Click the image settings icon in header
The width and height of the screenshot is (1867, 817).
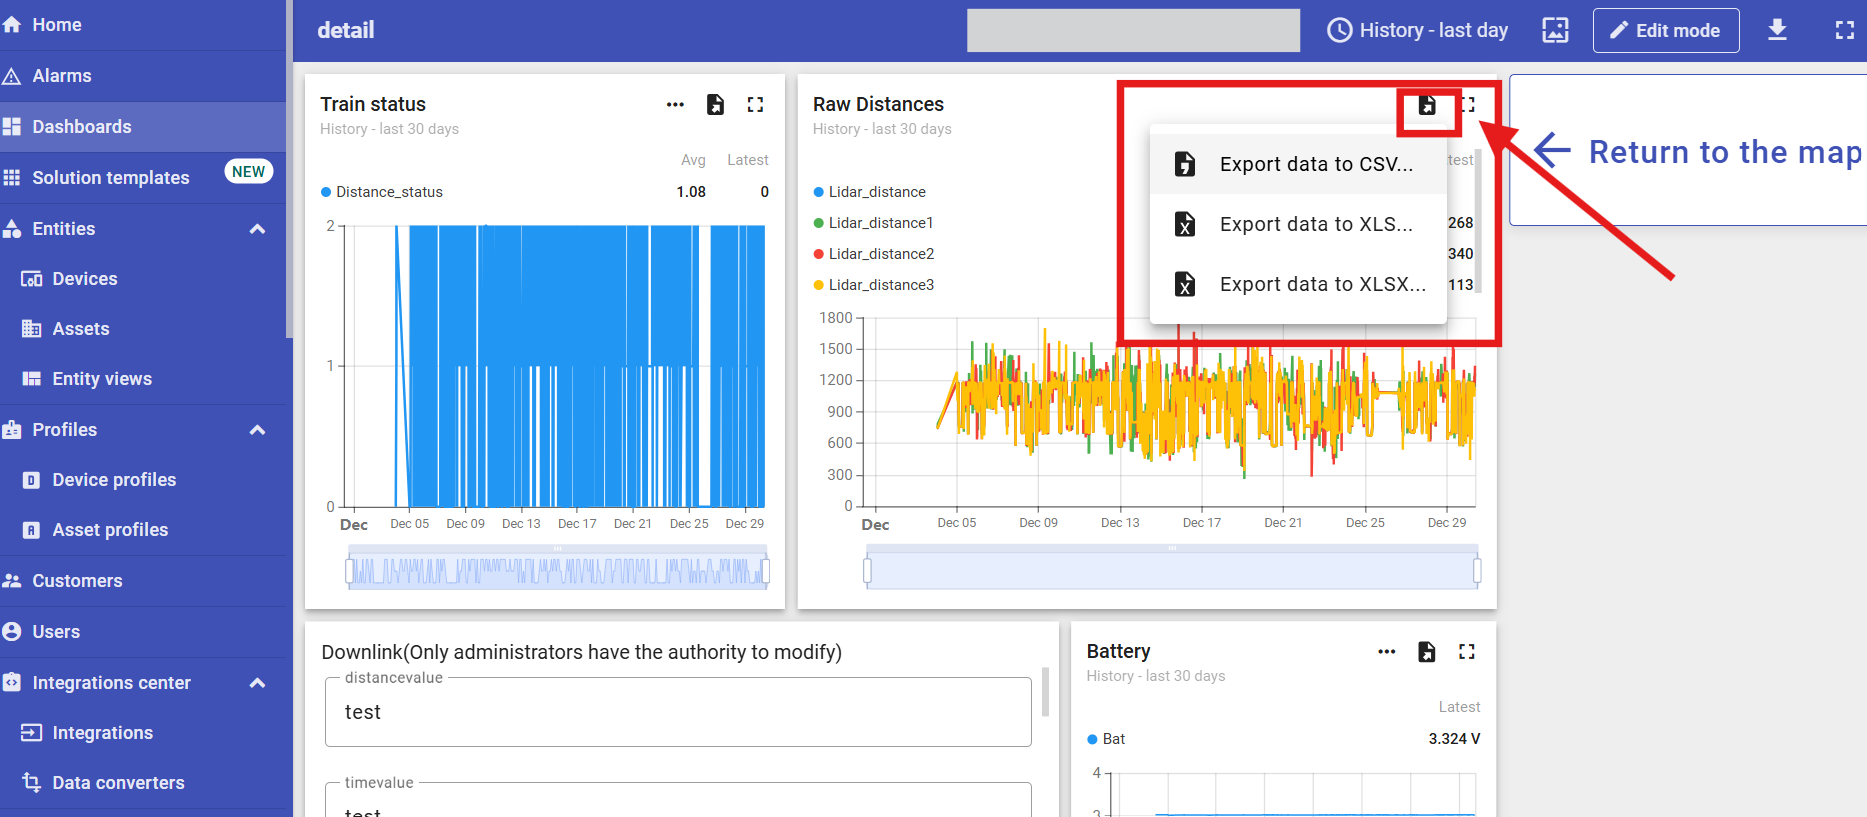tap(1555, 30)
